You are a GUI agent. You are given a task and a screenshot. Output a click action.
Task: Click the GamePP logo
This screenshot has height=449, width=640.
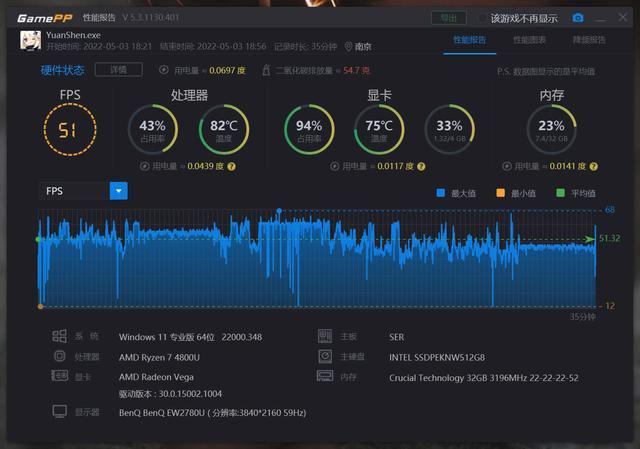45,18
